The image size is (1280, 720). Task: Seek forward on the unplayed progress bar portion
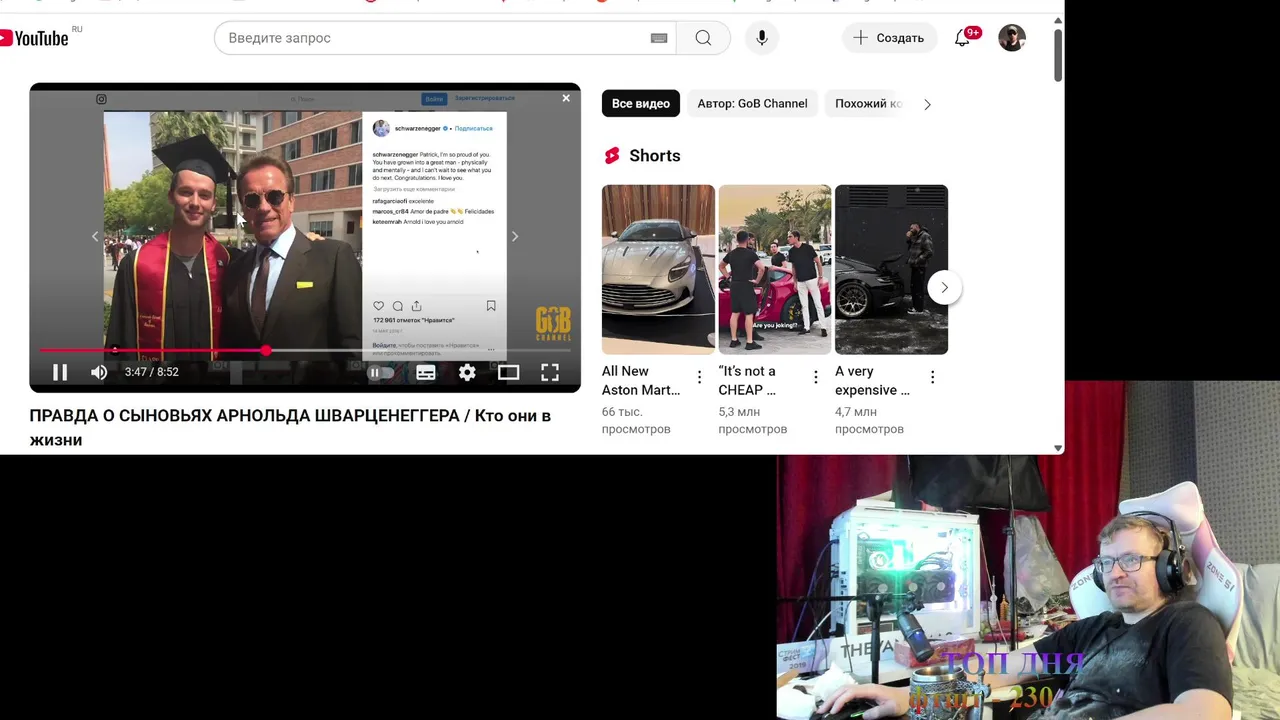(420, 350)
